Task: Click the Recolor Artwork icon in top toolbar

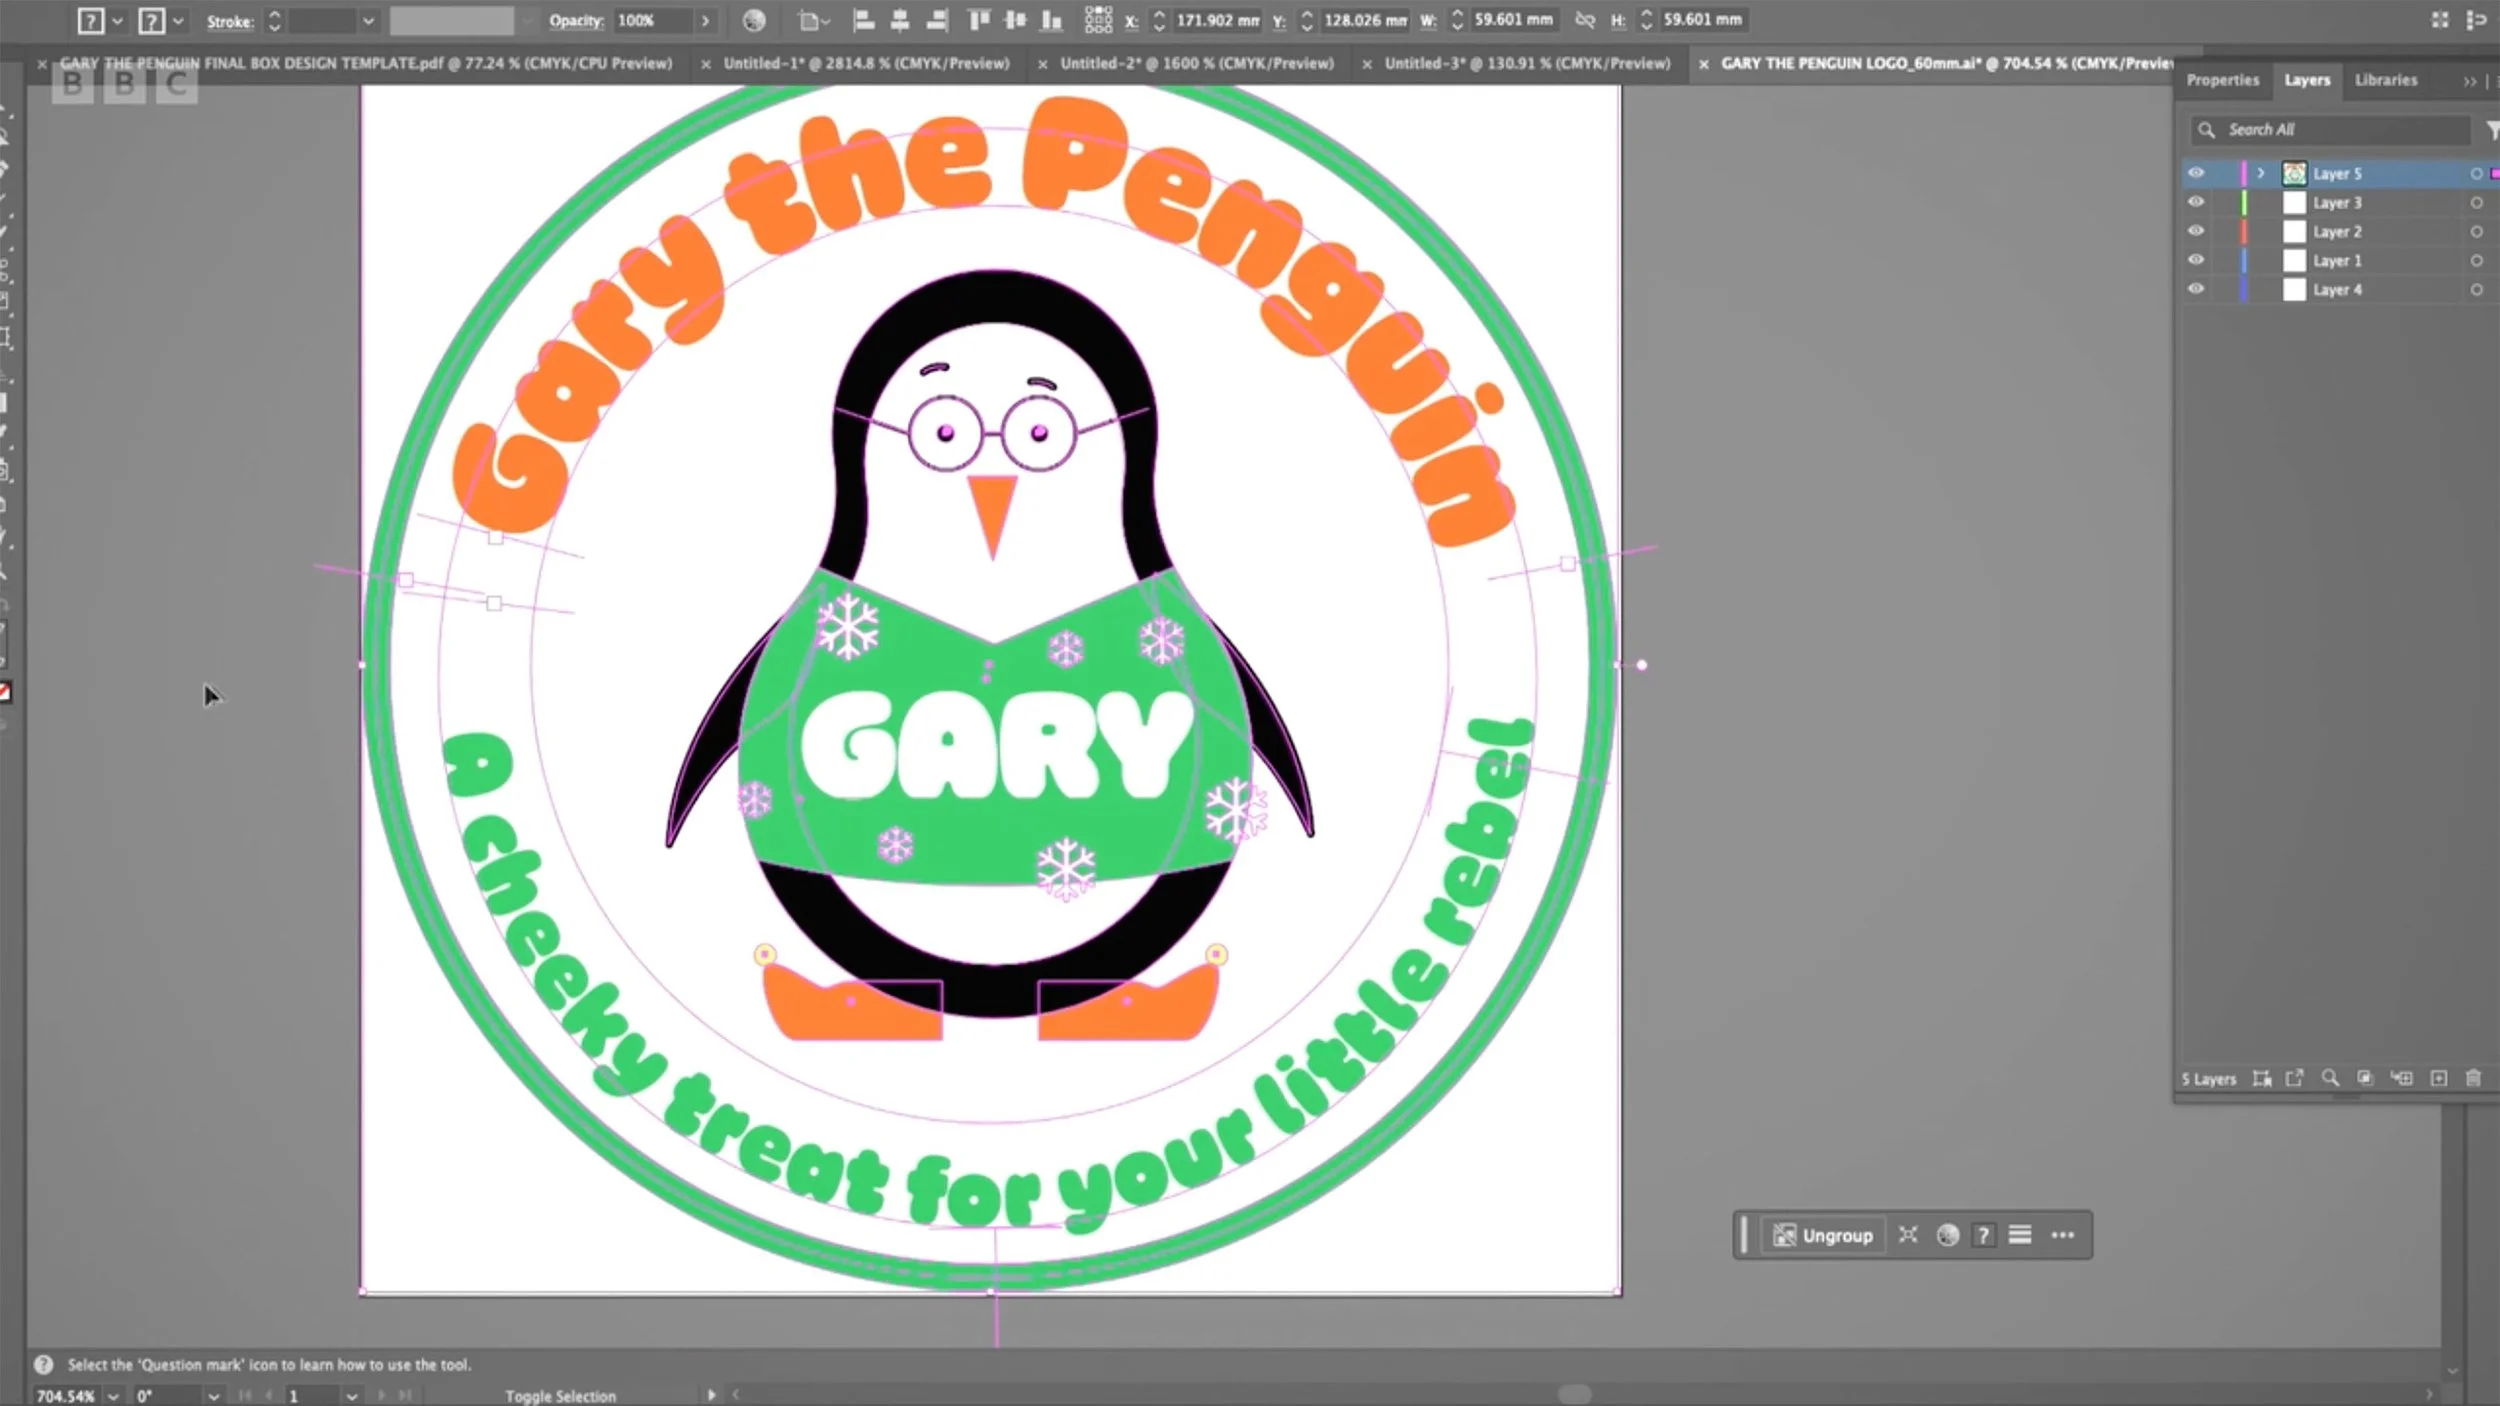Action: pyautogui.click(x=754, y=20)
